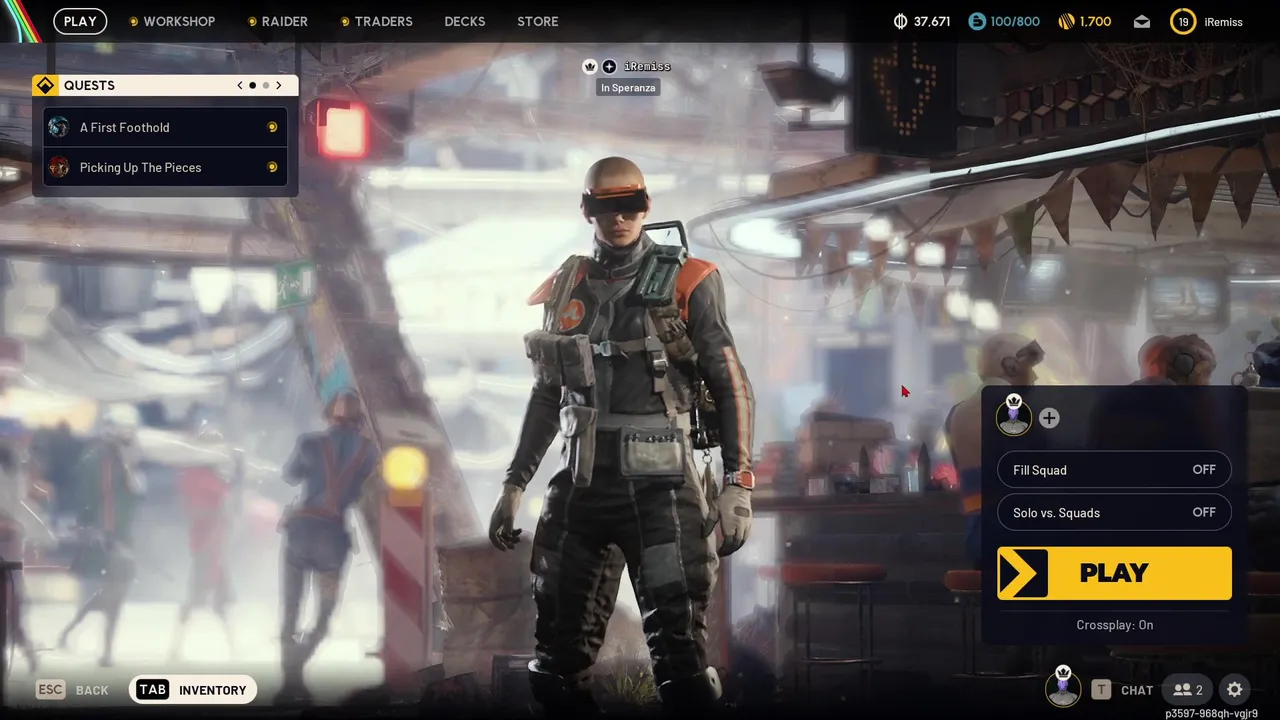This screenshot has width=1280, height=720.
Task: Open quest A First Foothold
Action: click(x=165, y=127)
